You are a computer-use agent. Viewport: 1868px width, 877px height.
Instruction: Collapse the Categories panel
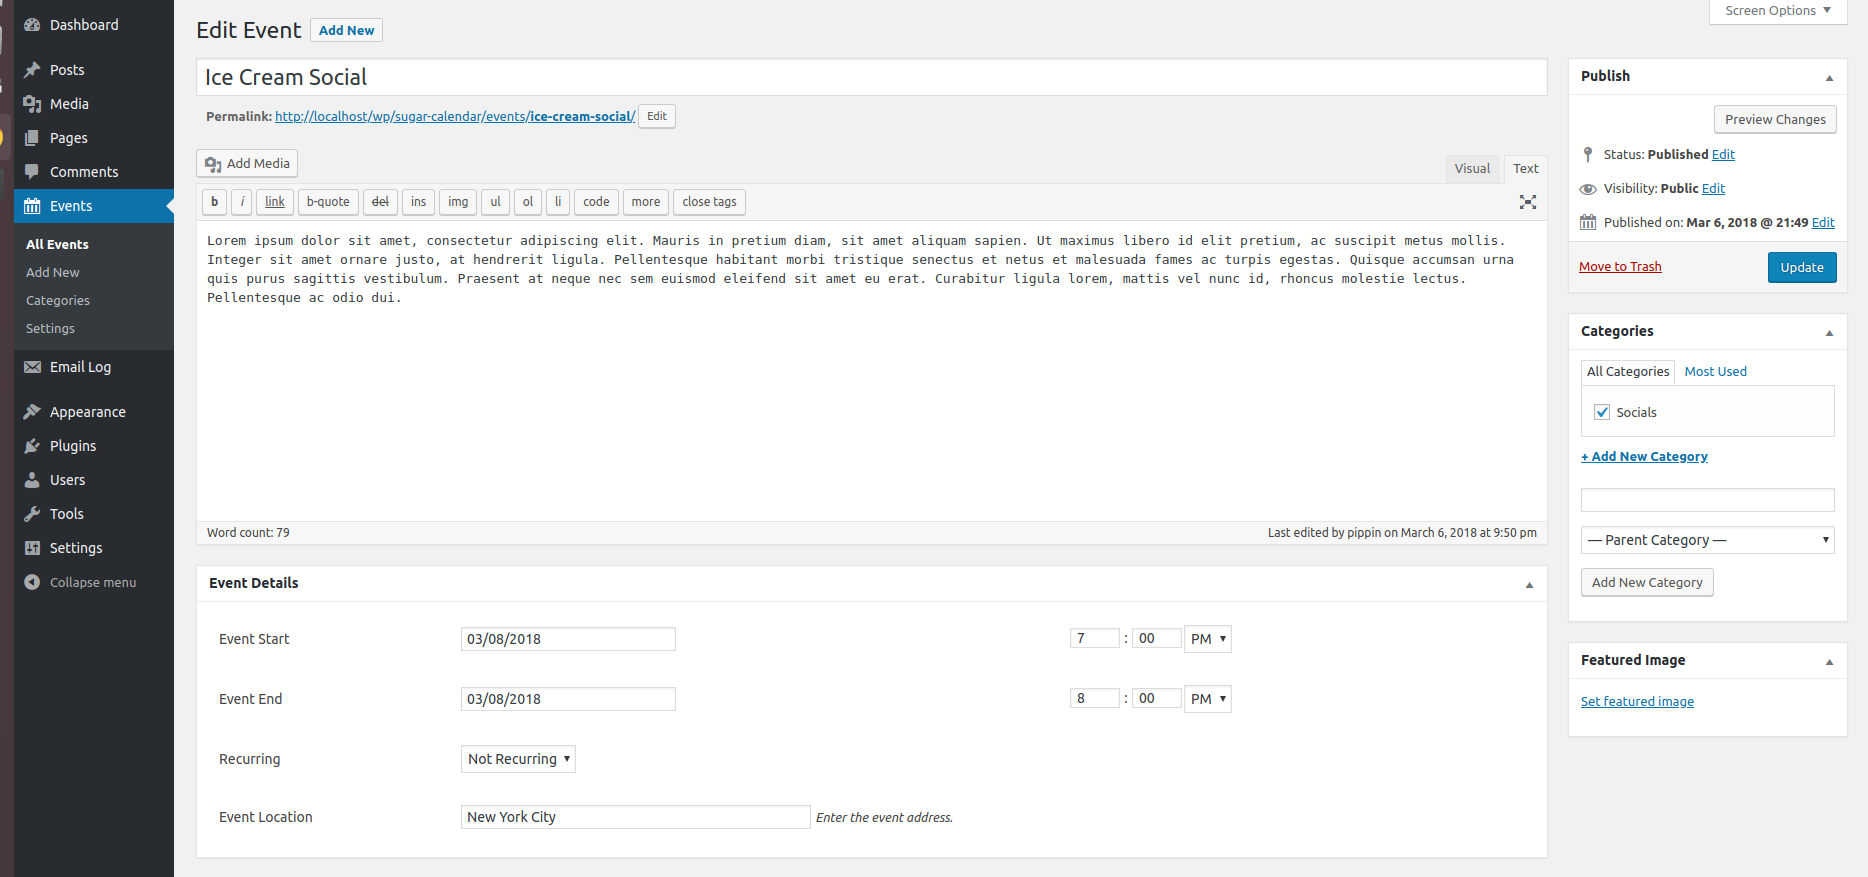coord(1829,332)
